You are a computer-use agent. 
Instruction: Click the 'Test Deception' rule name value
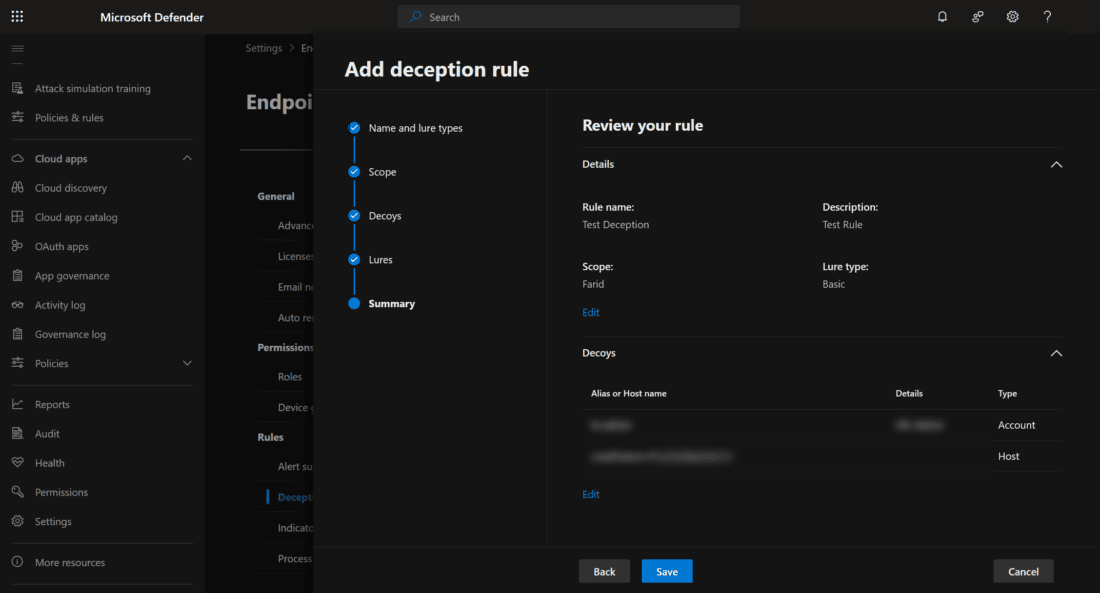[615, 225]
